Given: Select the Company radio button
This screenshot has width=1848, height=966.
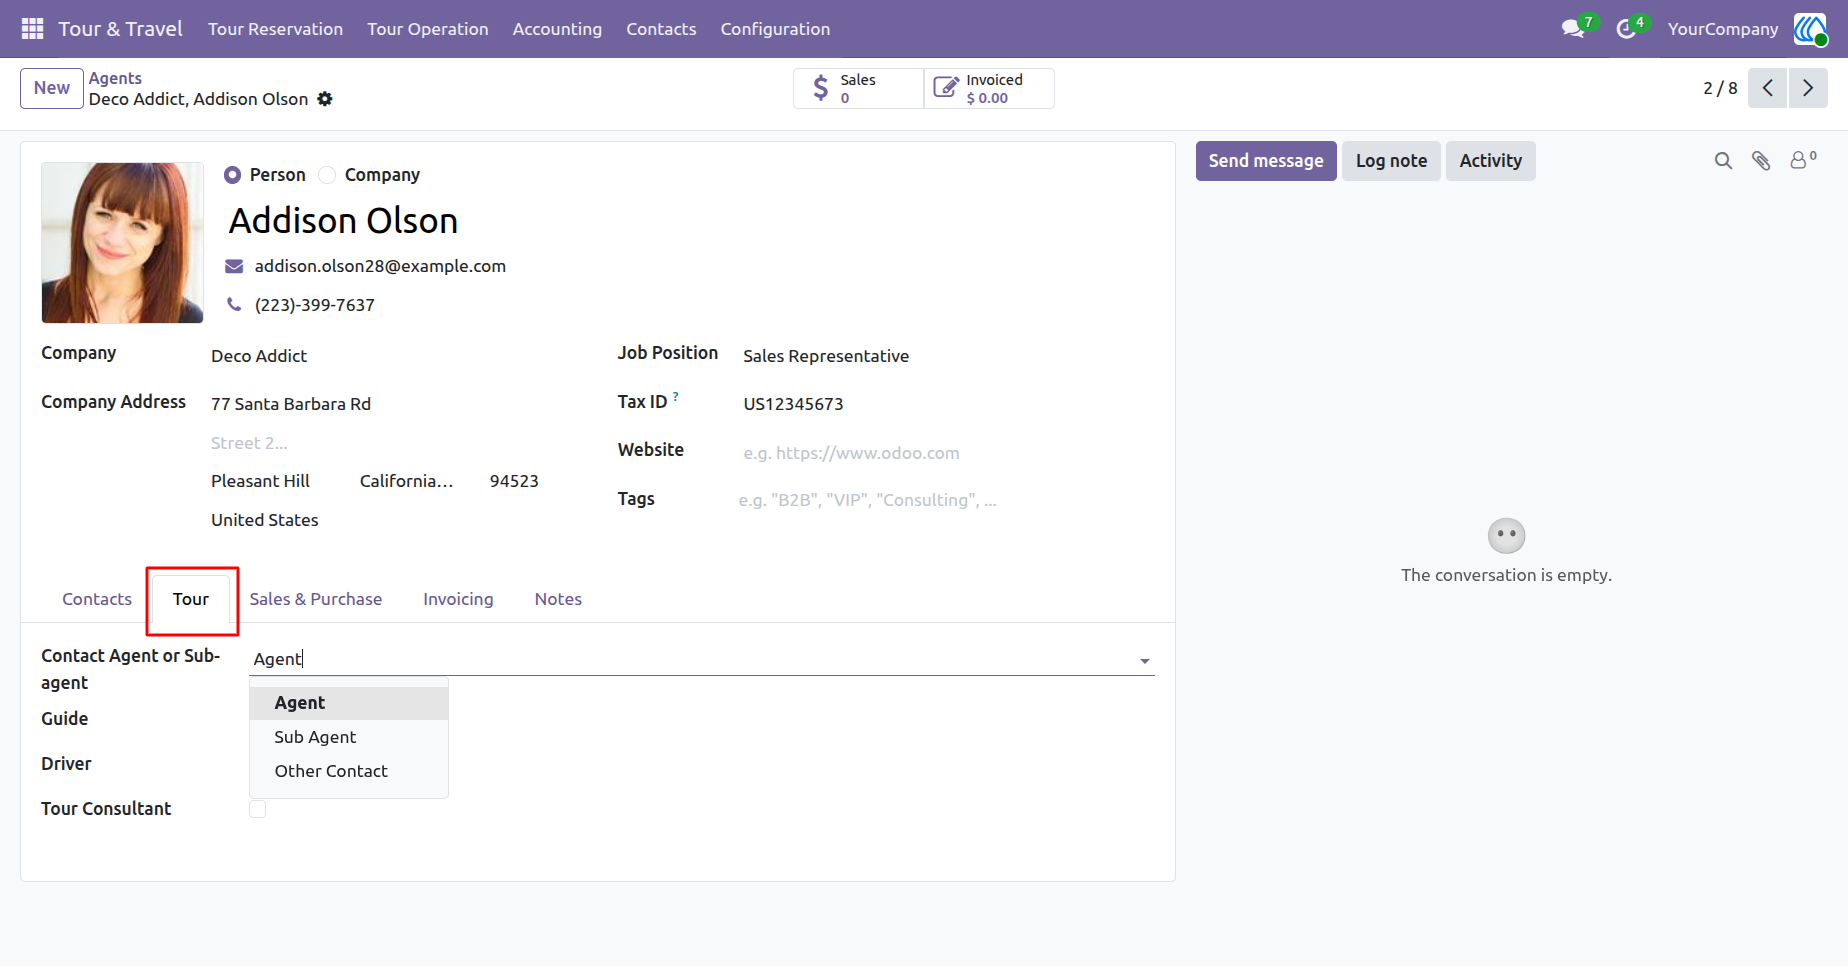Looking at the screenshot, I should coord(327,175).
